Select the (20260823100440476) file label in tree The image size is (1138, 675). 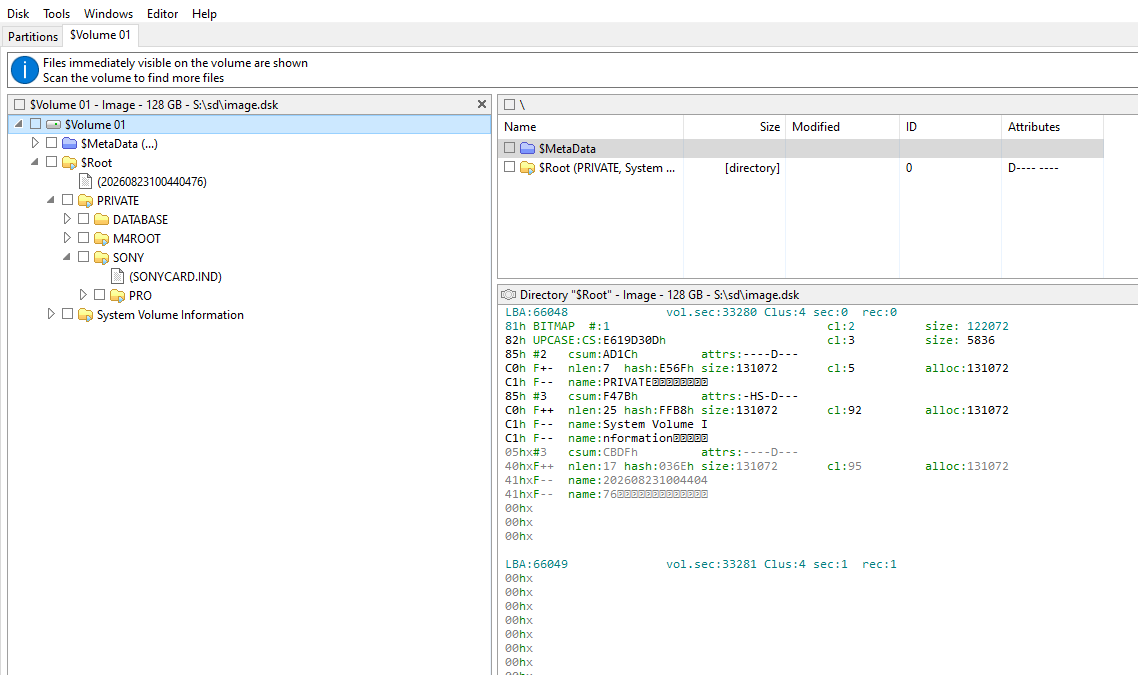pos(152,181)
